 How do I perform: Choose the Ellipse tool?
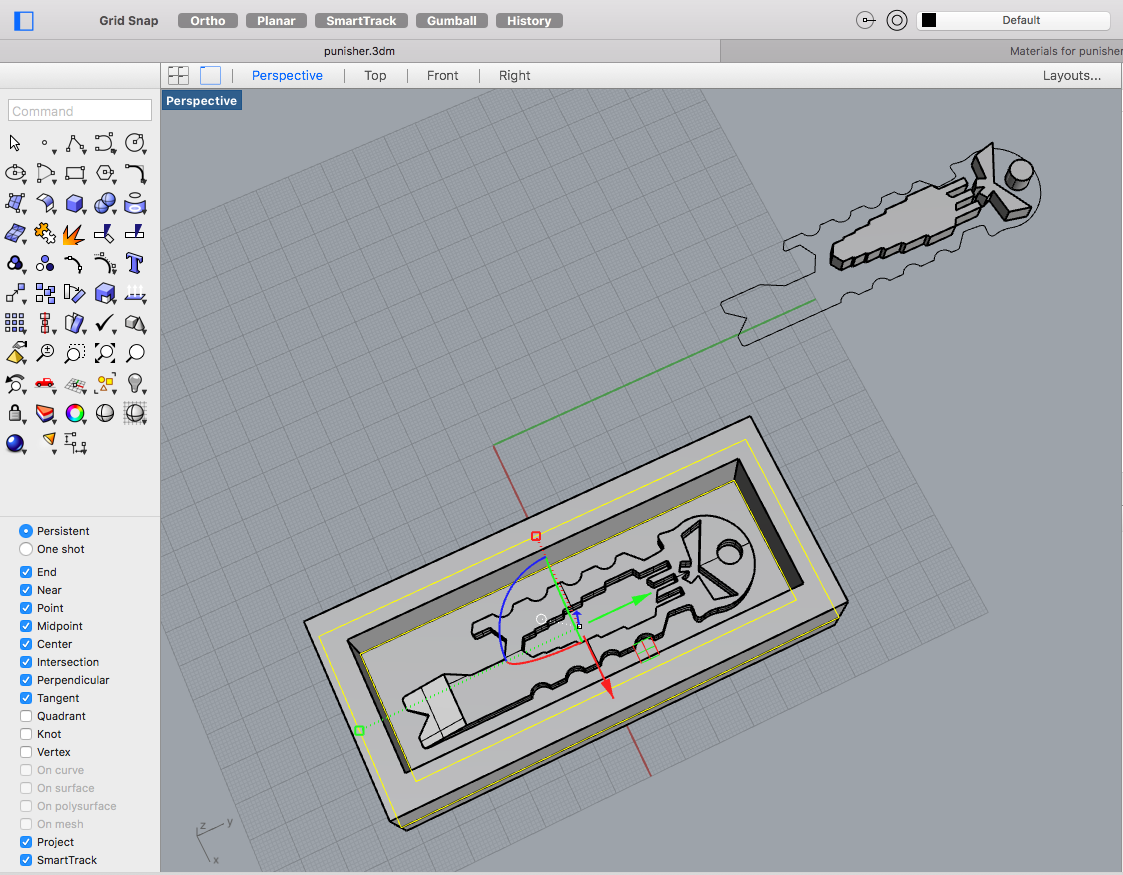15,173
